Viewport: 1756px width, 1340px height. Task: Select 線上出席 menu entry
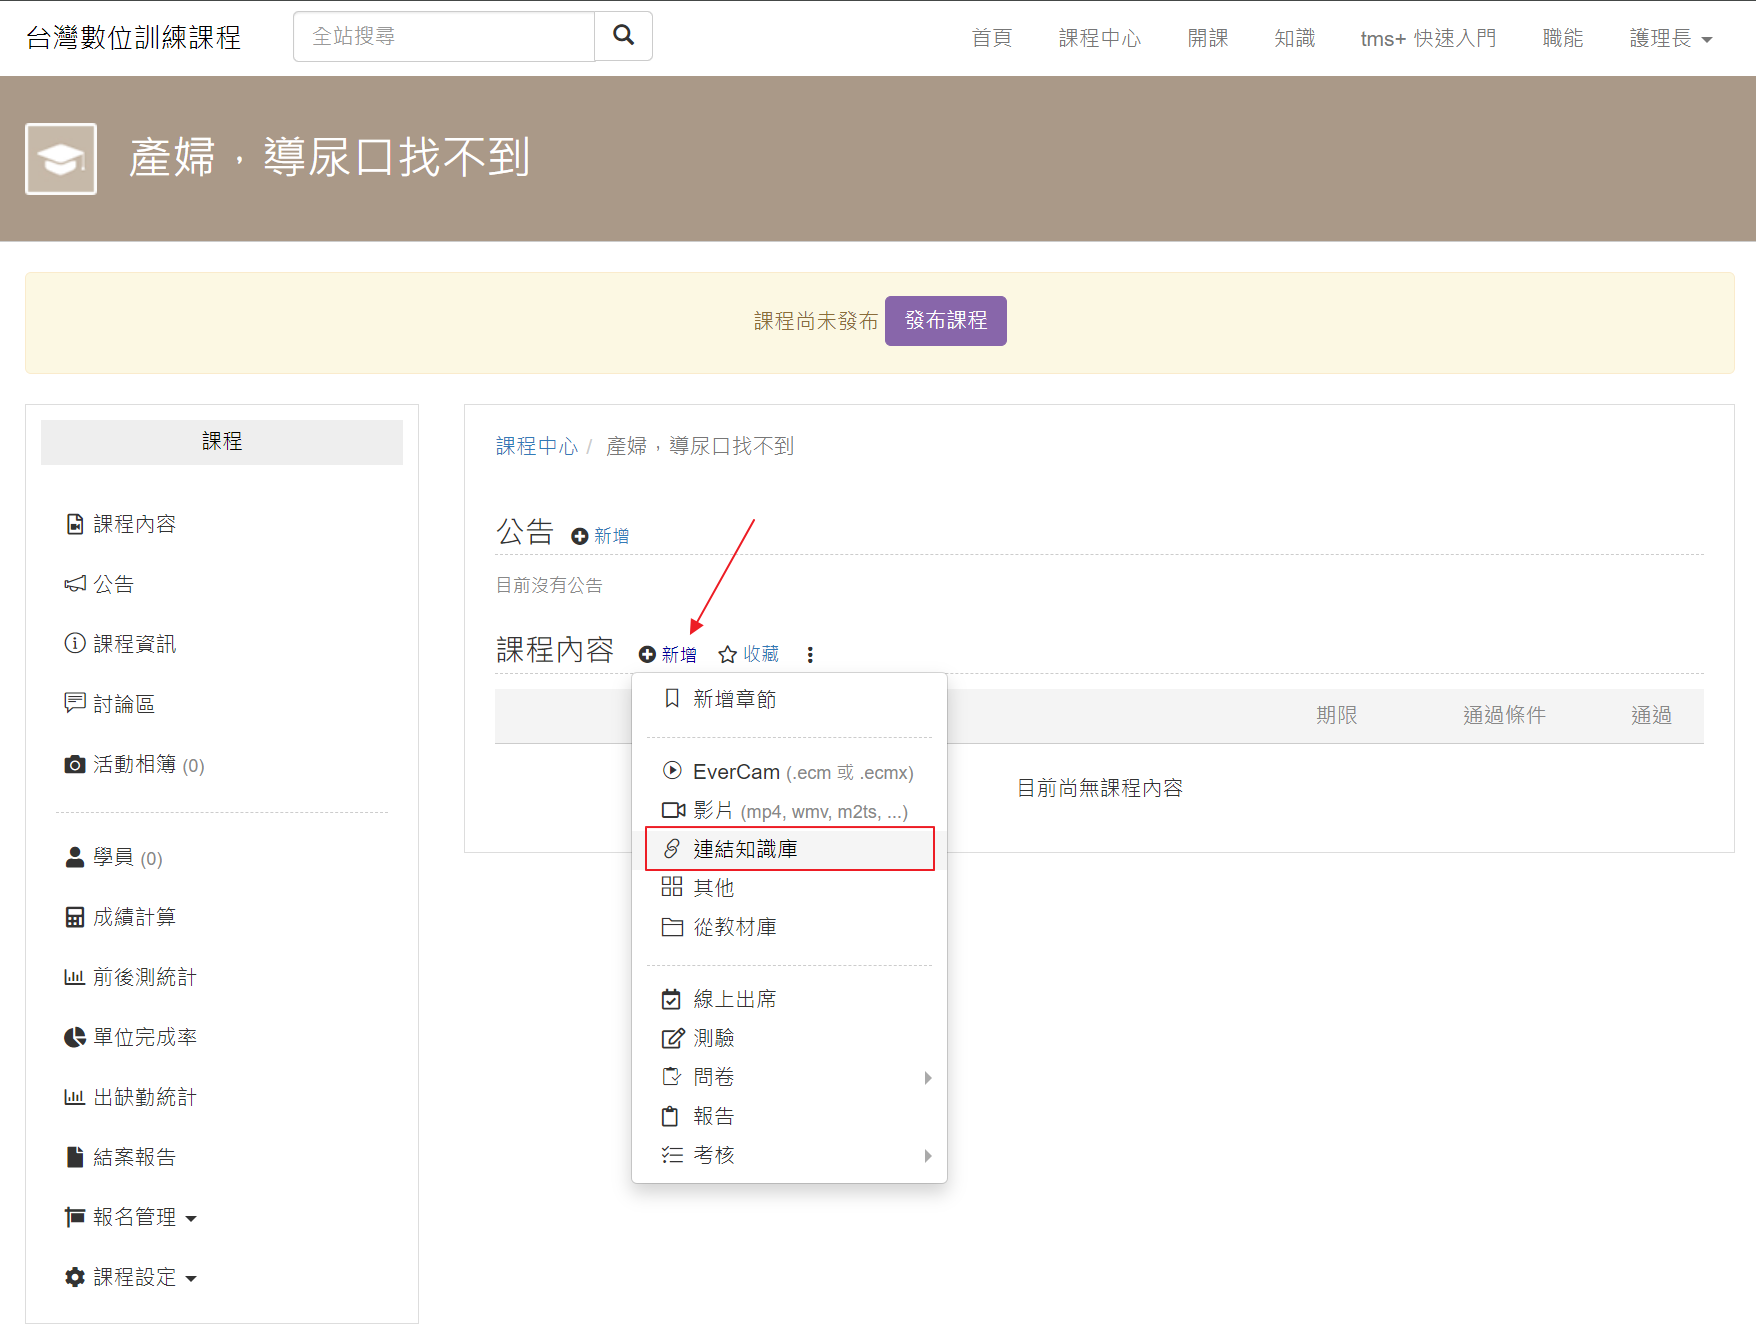(789, 999)
